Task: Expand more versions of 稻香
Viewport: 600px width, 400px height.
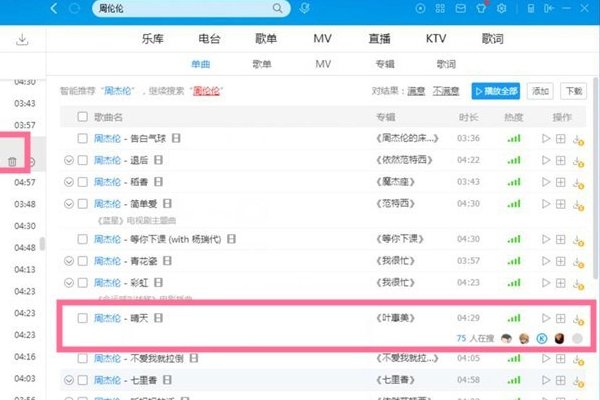Action: pyautogui.click(x=68, y=182)
